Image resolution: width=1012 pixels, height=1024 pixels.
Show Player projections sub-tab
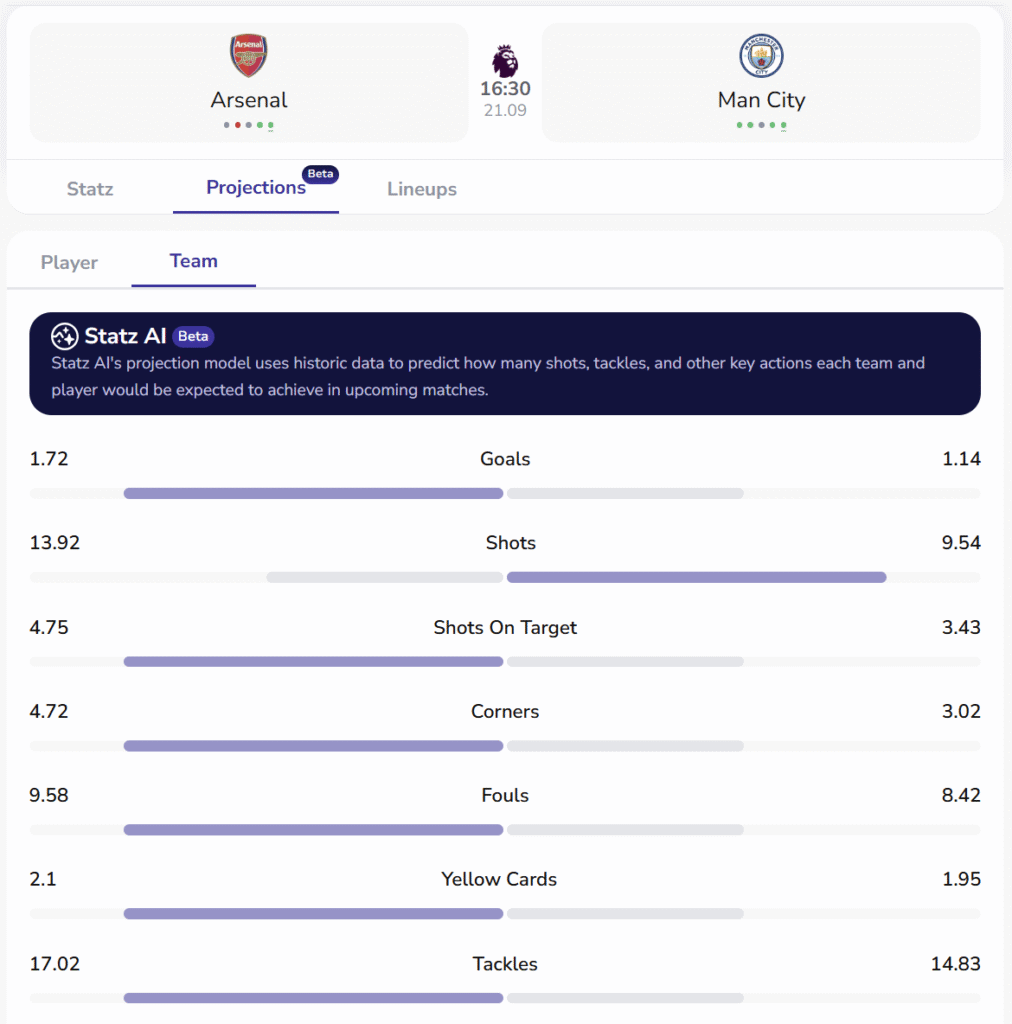tap(69, 262)
